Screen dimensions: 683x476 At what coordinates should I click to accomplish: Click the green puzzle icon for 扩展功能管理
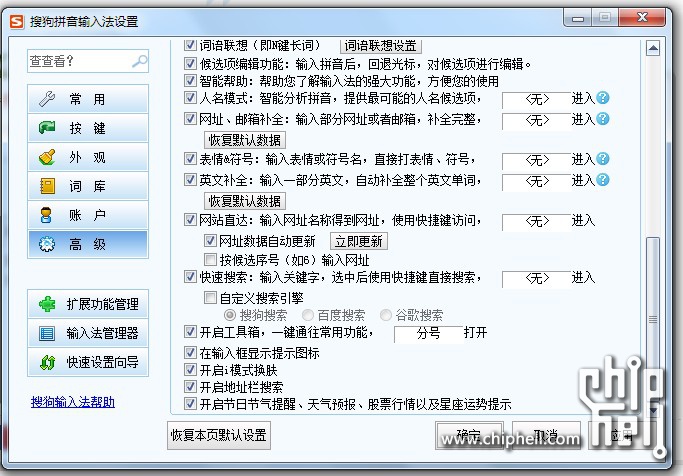click(47, 304)
